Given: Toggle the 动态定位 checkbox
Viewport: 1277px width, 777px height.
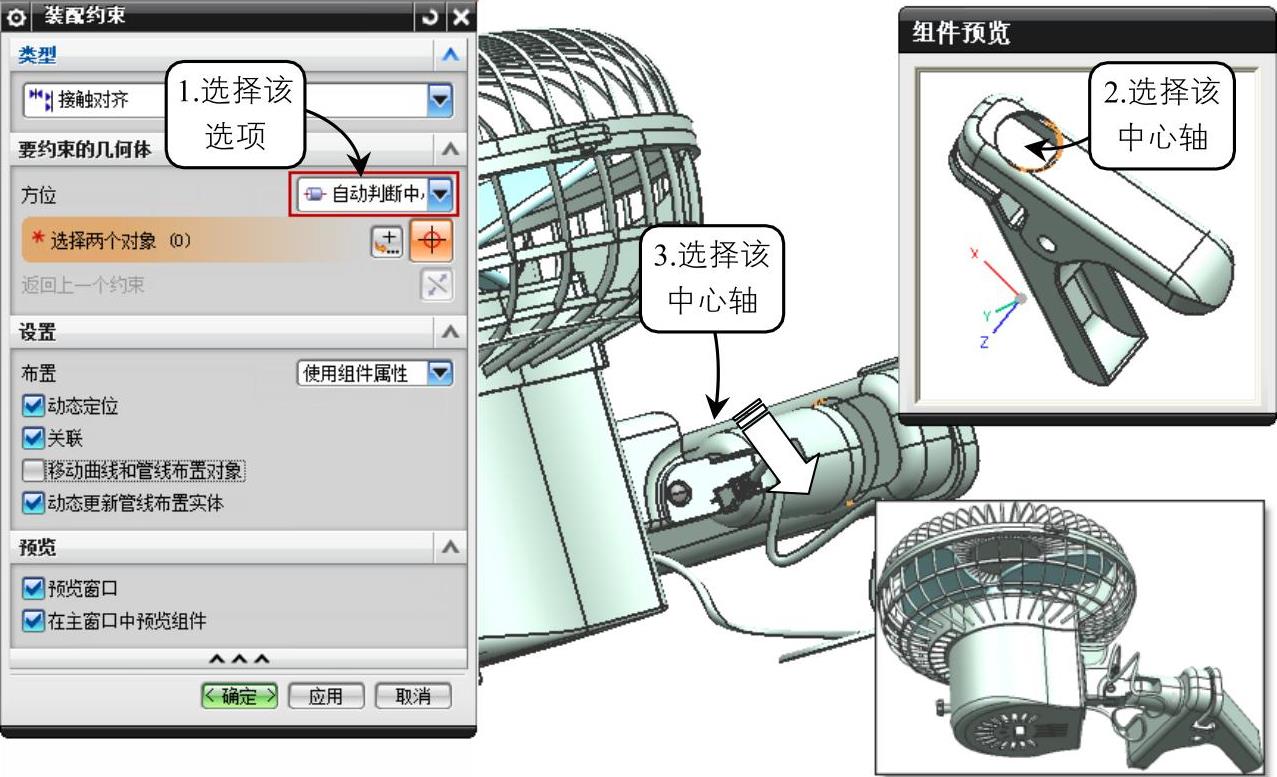Looking at the screenshot, I should (34, 406).
